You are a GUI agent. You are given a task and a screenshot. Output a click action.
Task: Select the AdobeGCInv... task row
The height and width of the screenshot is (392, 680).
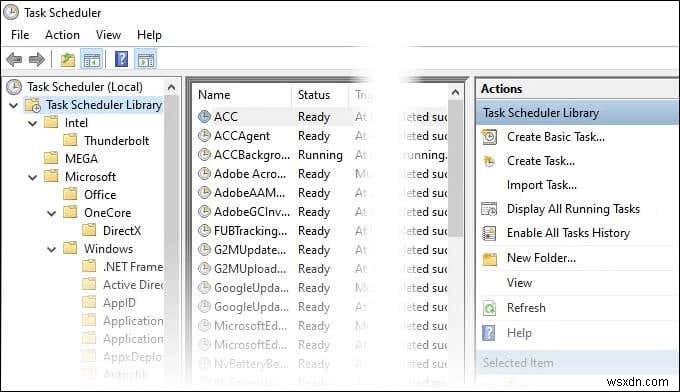coord(322,212)
